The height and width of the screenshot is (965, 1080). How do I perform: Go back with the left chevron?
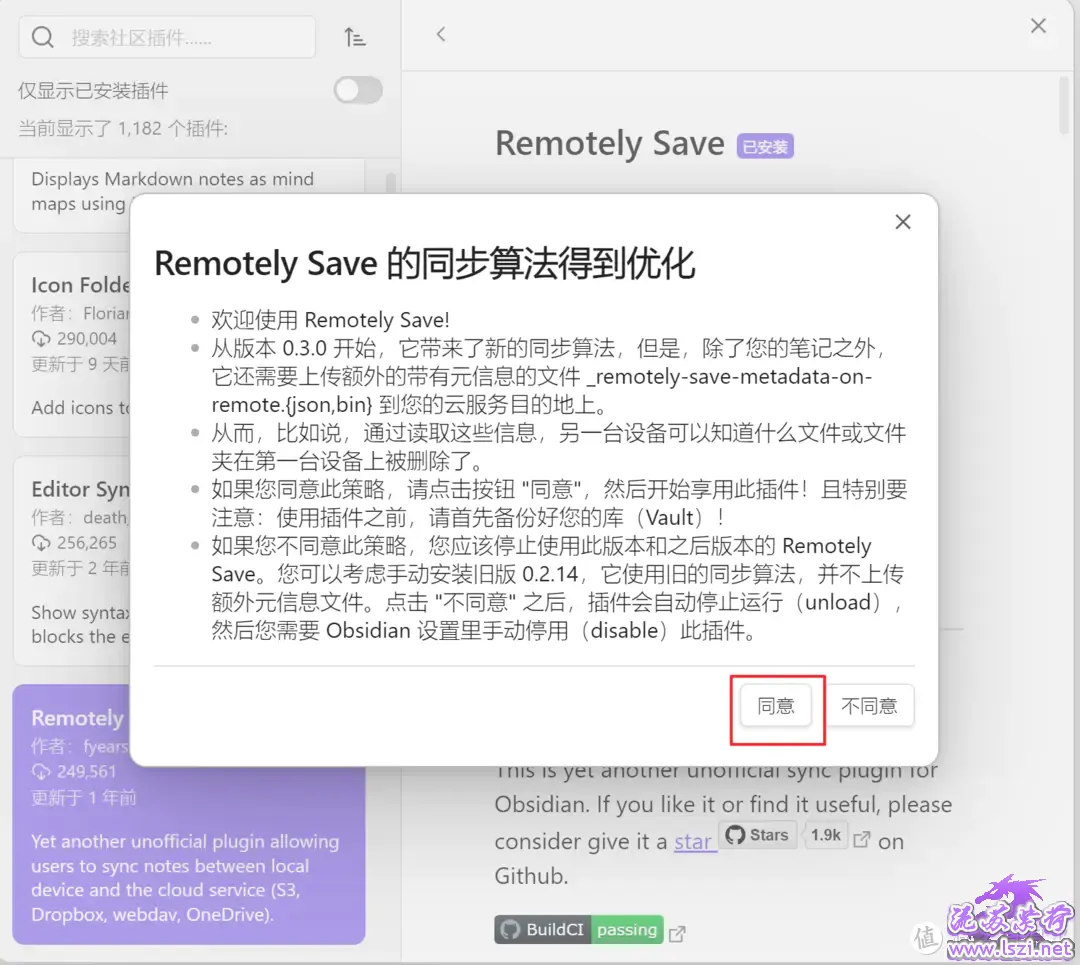pyautogui.click(x=442, y=34)
